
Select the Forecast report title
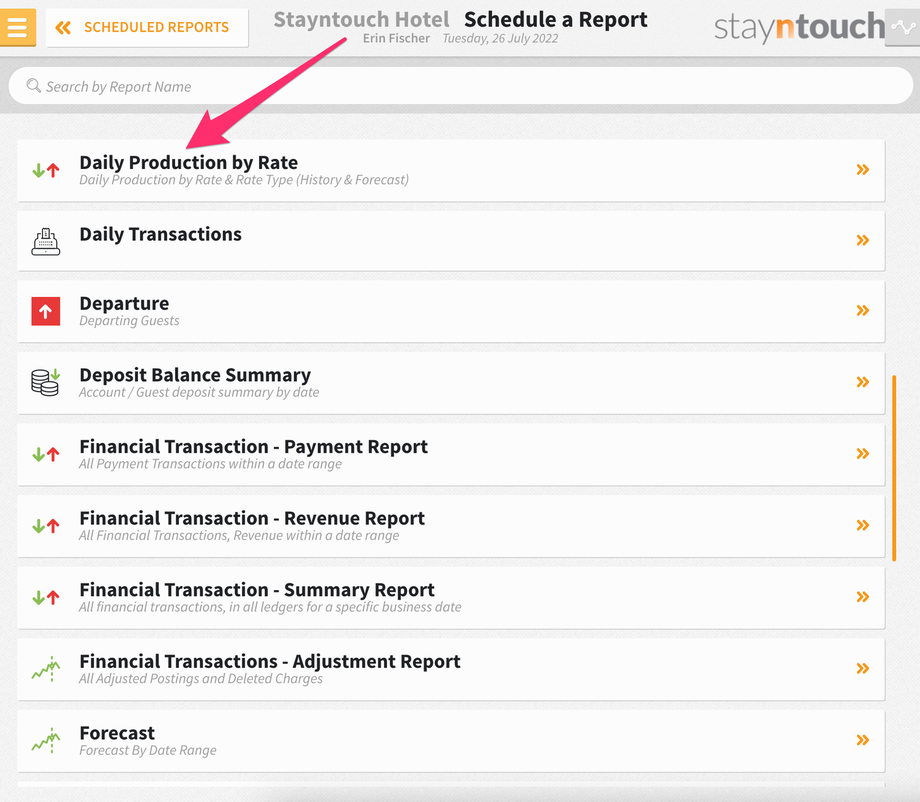coord(117,733)
